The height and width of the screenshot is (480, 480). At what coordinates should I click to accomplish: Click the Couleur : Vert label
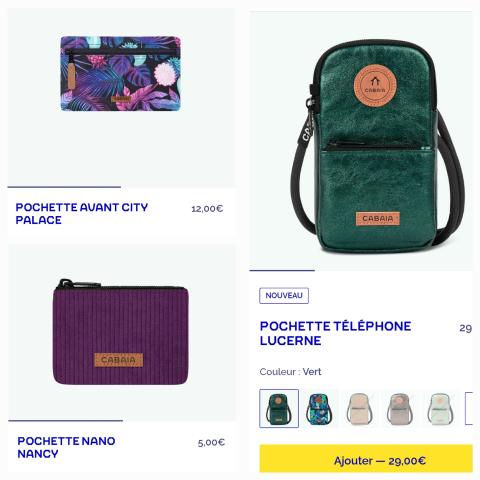(290, 372)
